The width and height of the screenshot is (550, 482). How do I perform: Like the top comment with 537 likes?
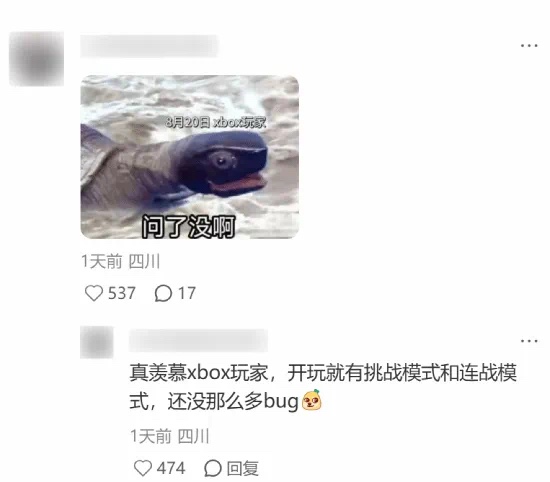94,293
